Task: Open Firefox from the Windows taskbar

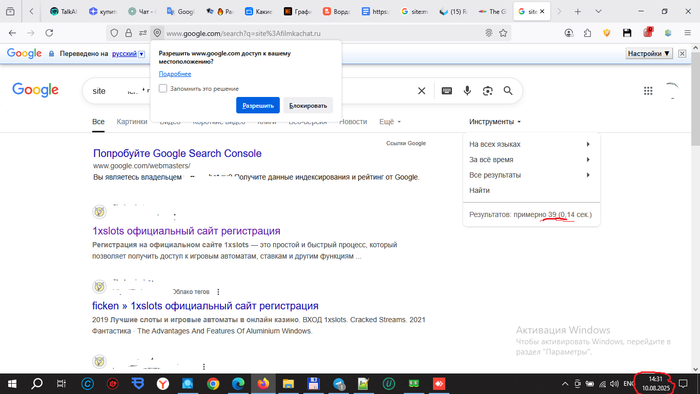Action: (263, 384)
